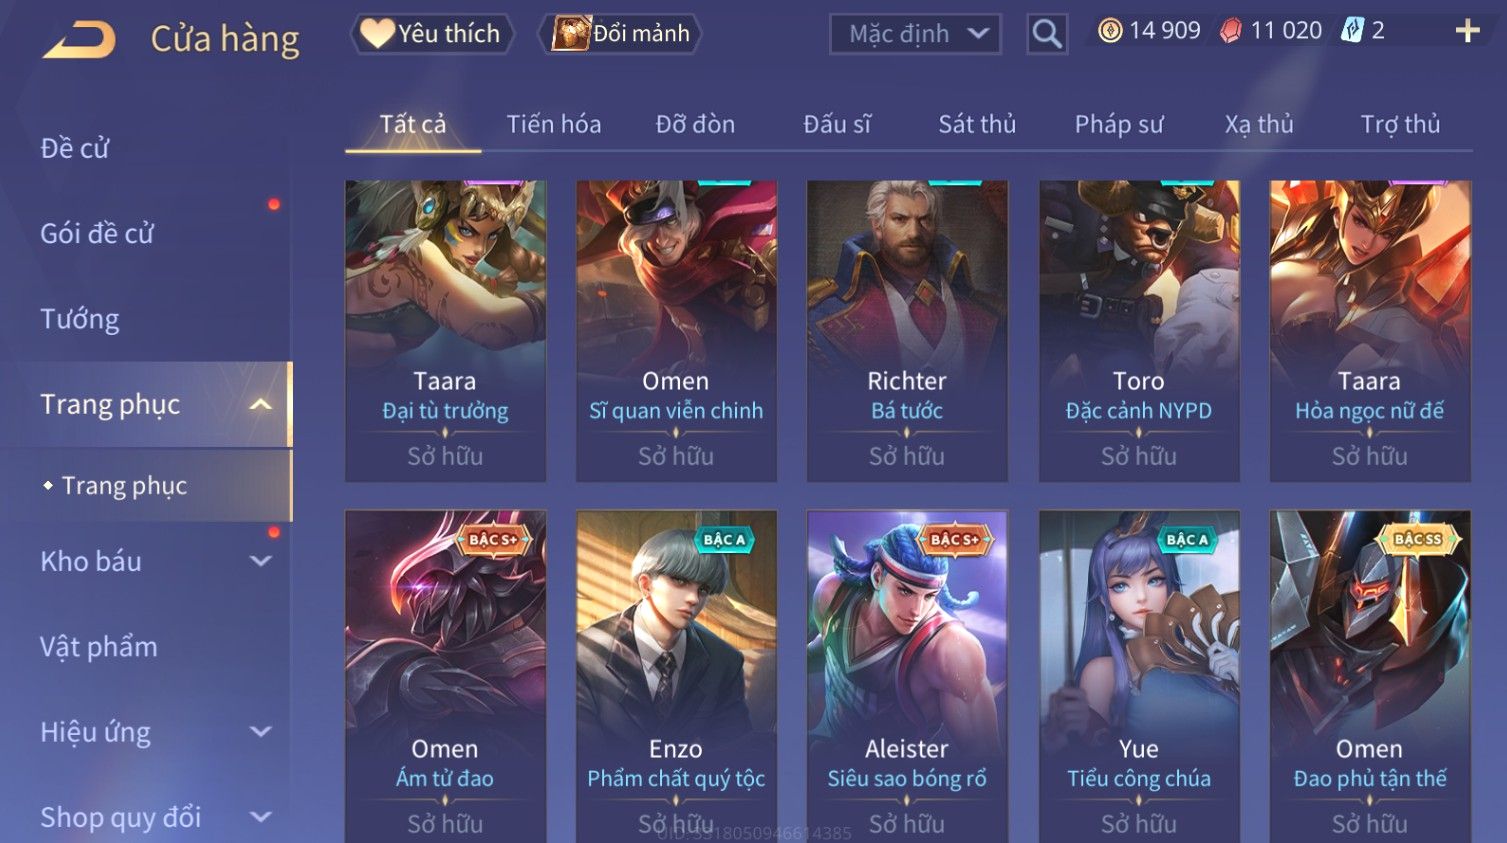Switch to the Tiến hóa tab
The height and width of the screenshot is (843, 1507).
(554, 124)
